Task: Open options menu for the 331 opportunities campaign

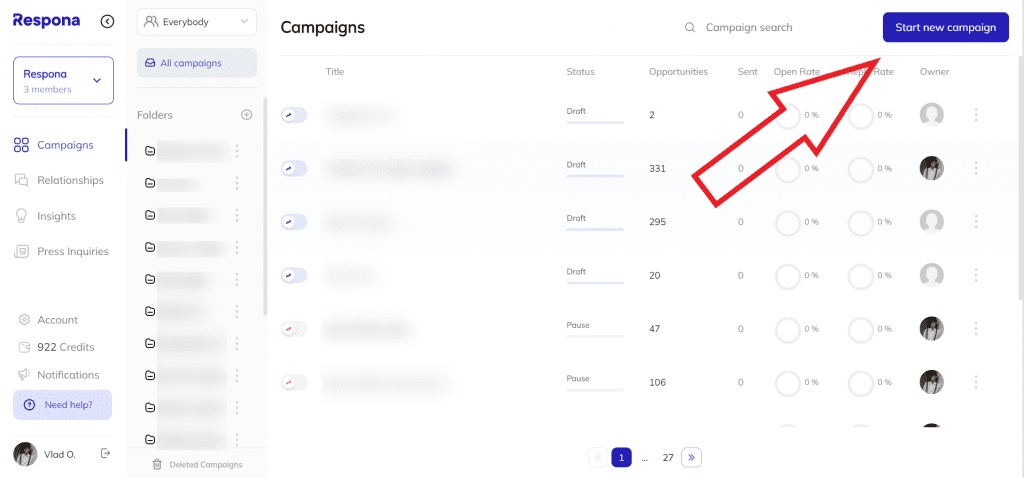Action: 976,168
